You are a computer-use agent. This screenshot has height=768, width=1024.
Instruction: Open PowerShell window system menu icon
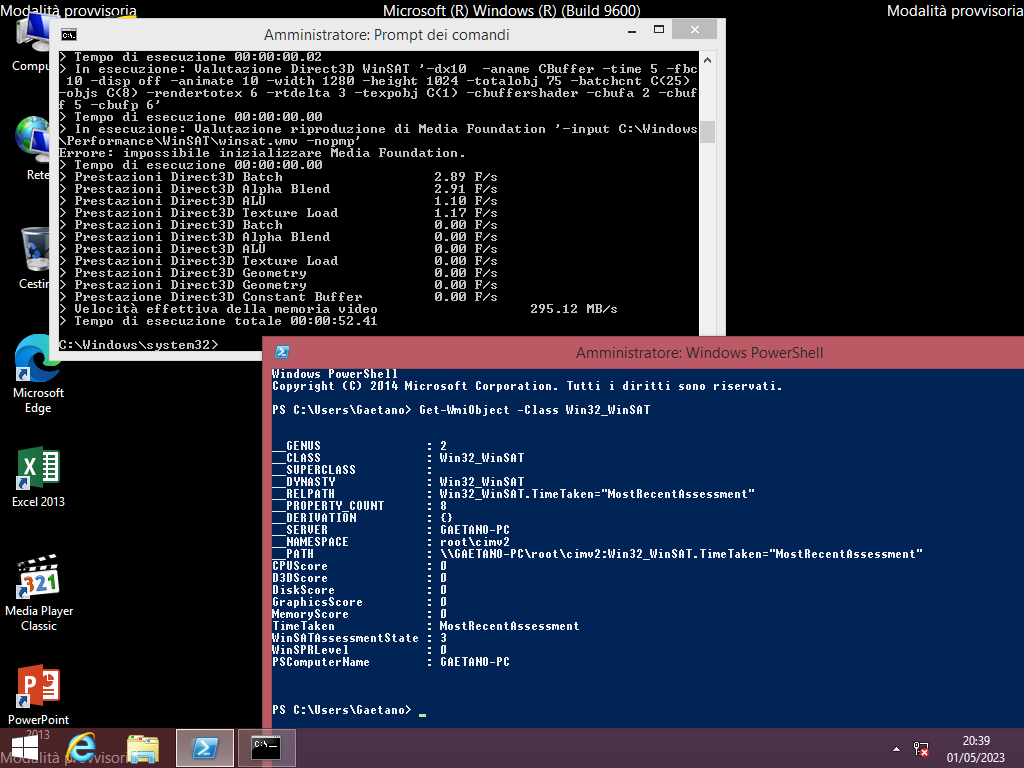(x=283, y=353)
